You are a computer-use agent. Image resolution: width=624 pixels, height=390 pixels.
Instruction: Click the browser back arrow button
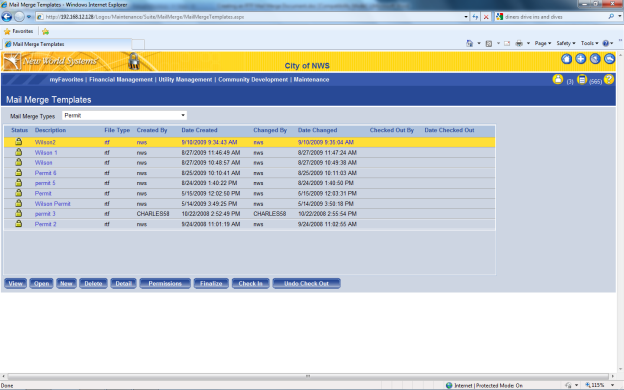7,17
